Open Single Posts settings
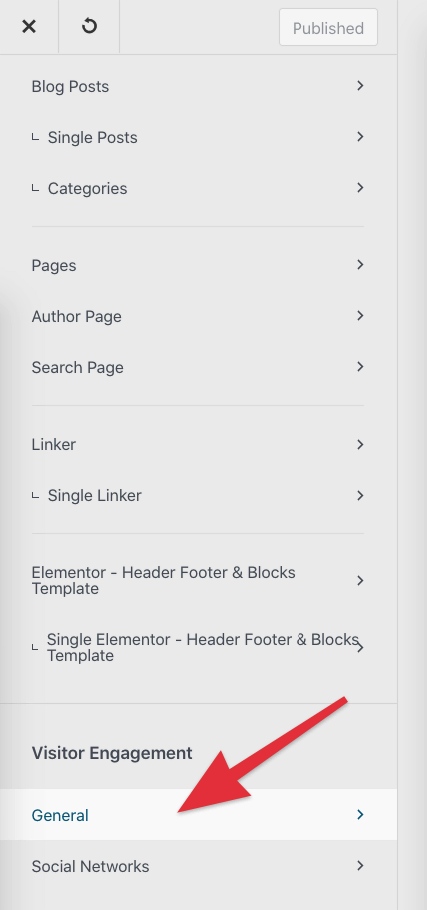 pos(198,137)
